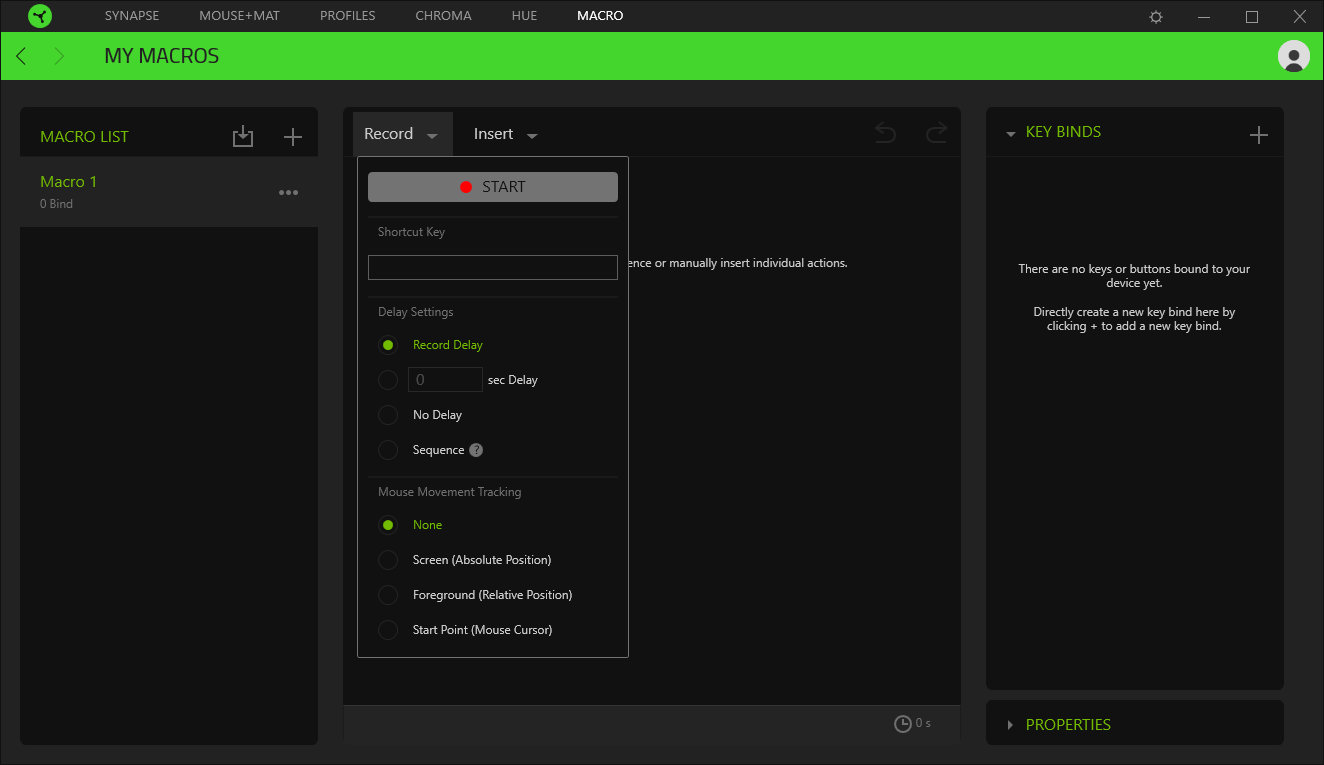Open Macro 1 options ellipsis menu

point(289,193)
